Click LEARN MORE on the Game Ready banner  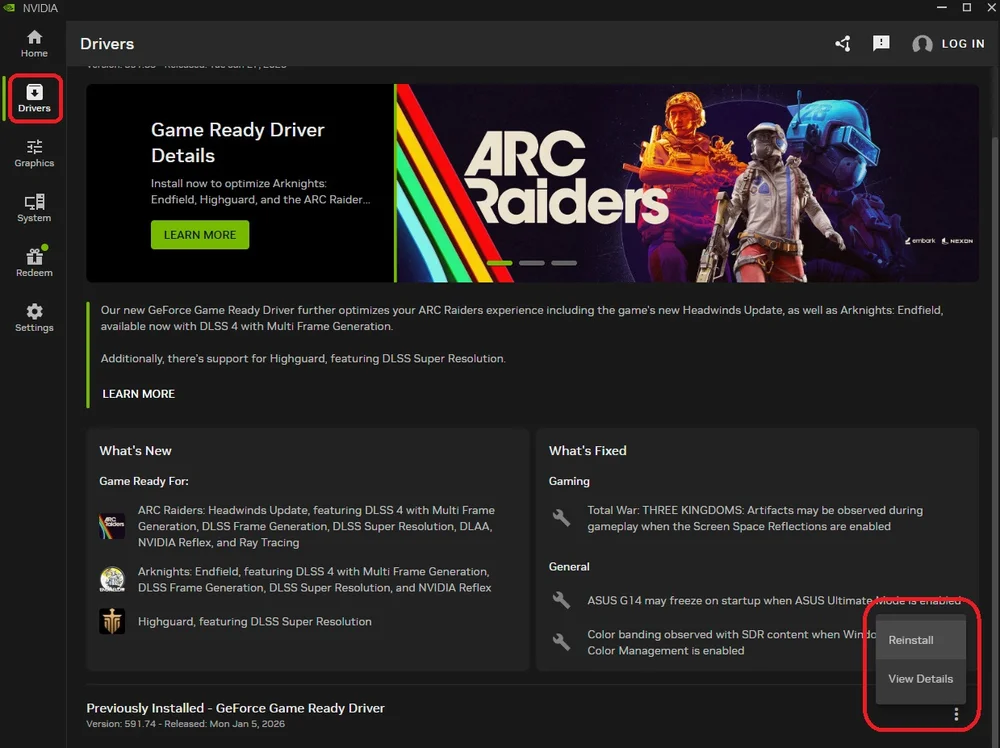pos(199,234)
